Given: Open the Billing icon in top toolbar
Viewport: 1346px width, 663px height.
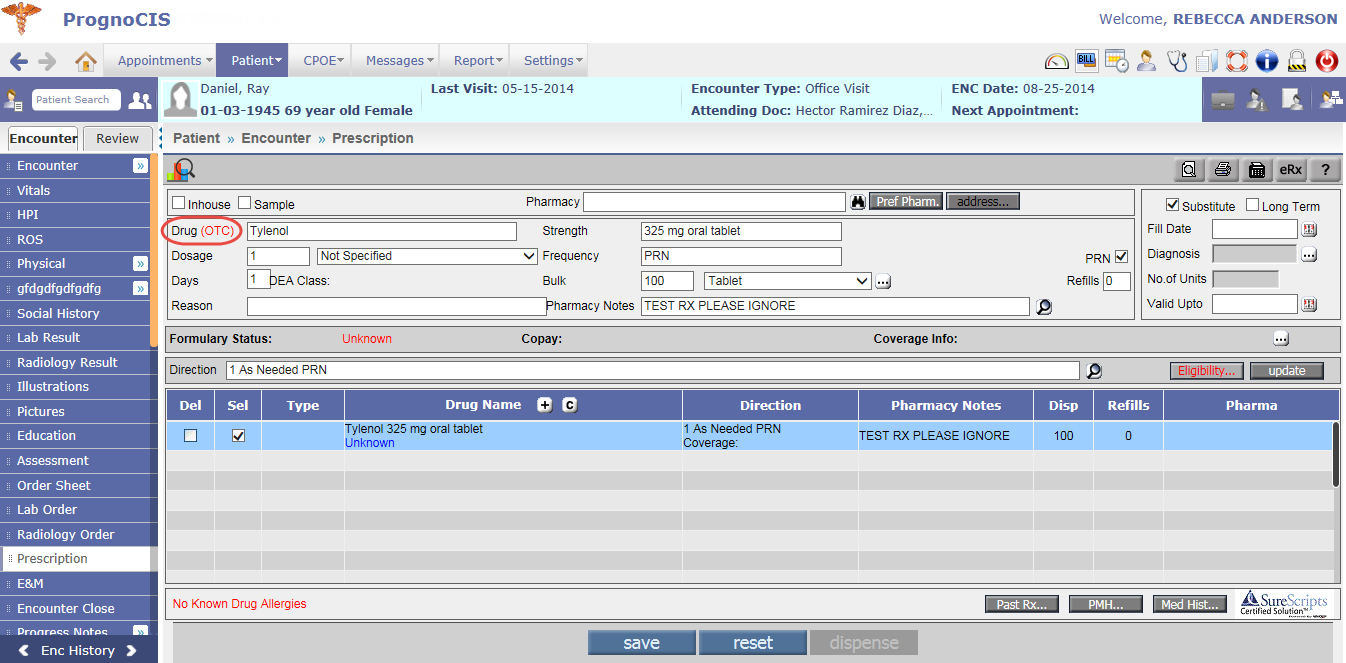Looking at the screenshot, I should pos(1086,61).
